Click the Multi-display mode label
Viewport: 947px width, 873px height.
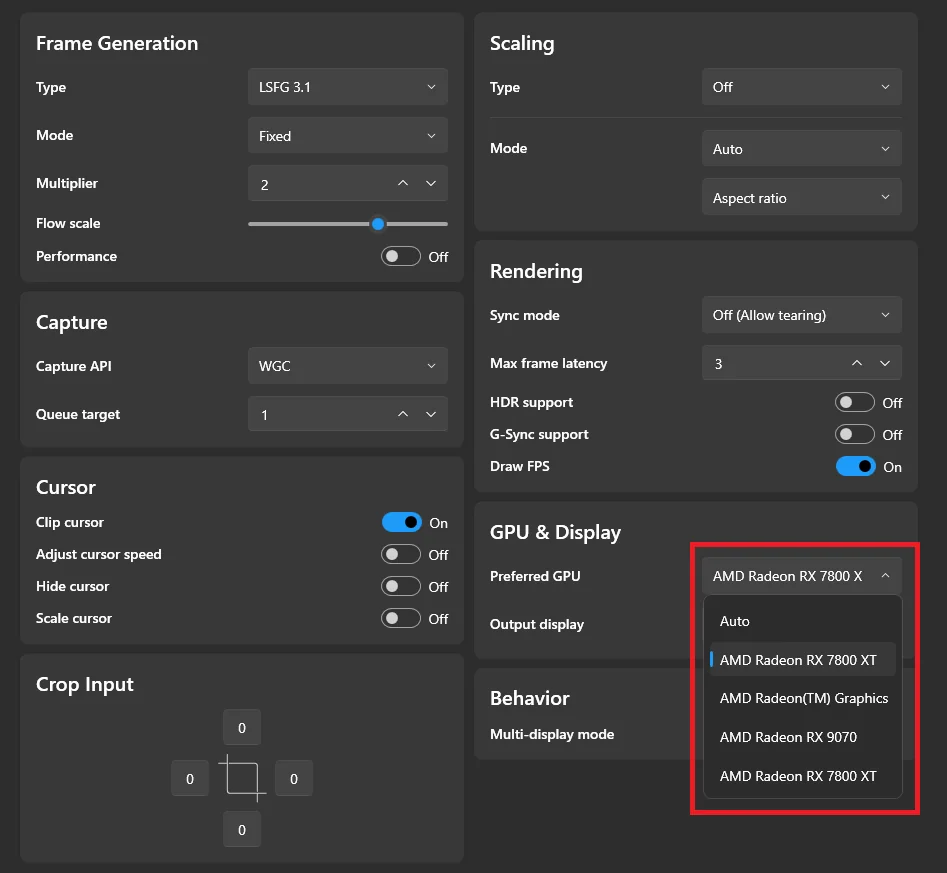coord(552,735)
